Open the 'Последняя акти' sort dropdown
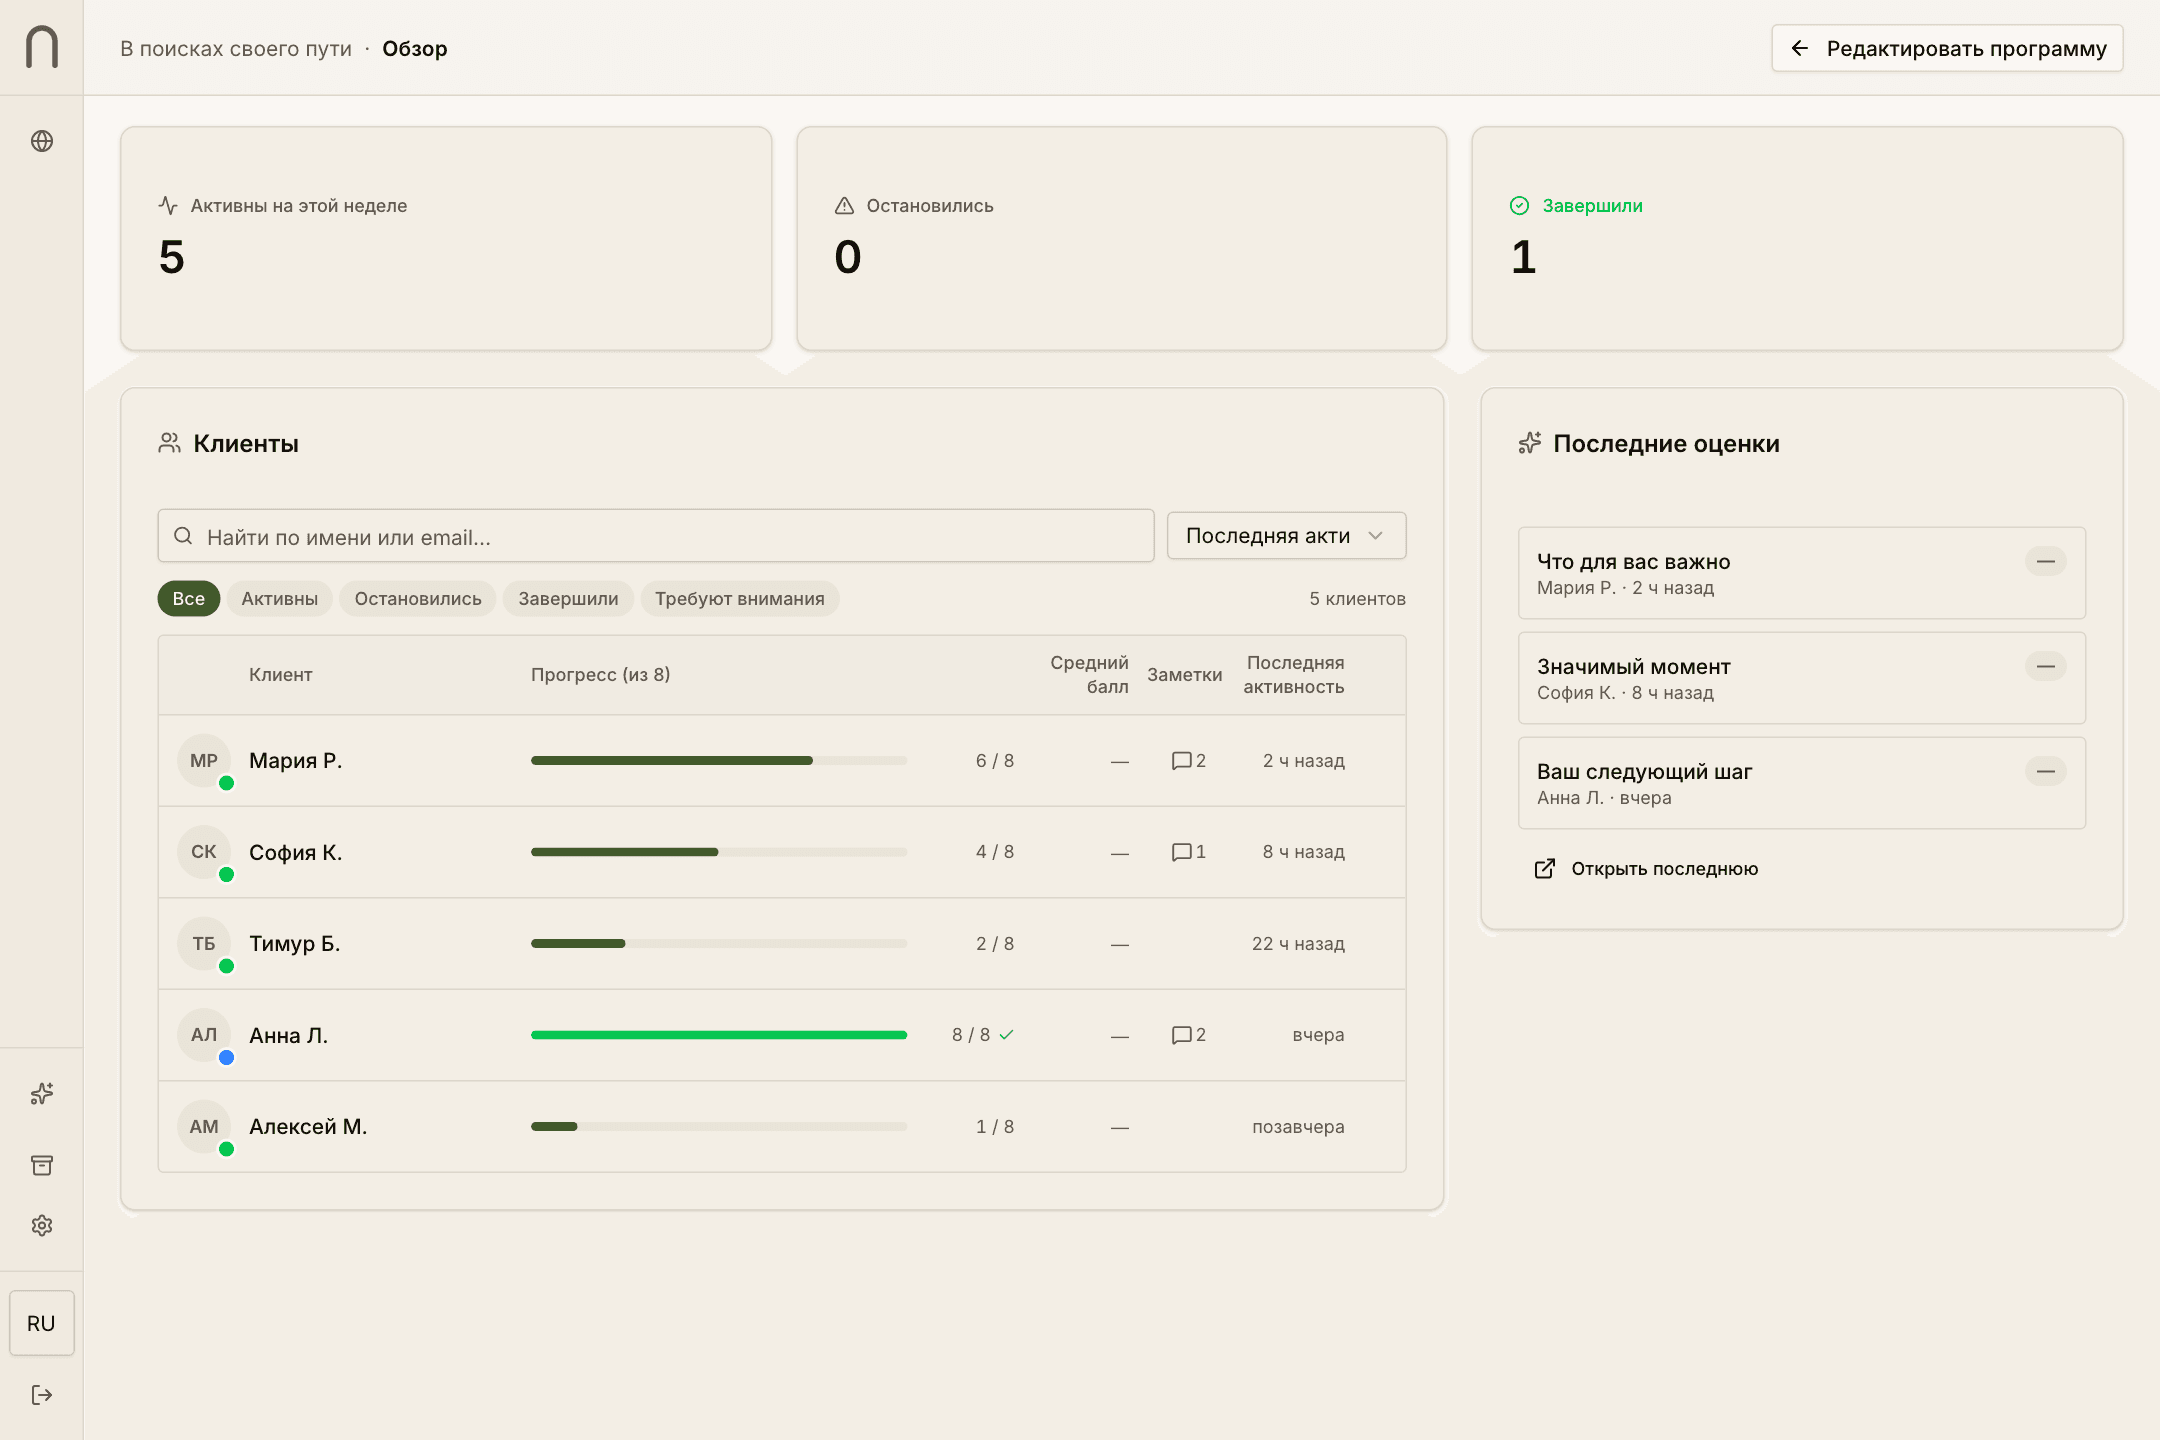The width and height of the screenshot is (2160, 1440). pos(1286,536)
